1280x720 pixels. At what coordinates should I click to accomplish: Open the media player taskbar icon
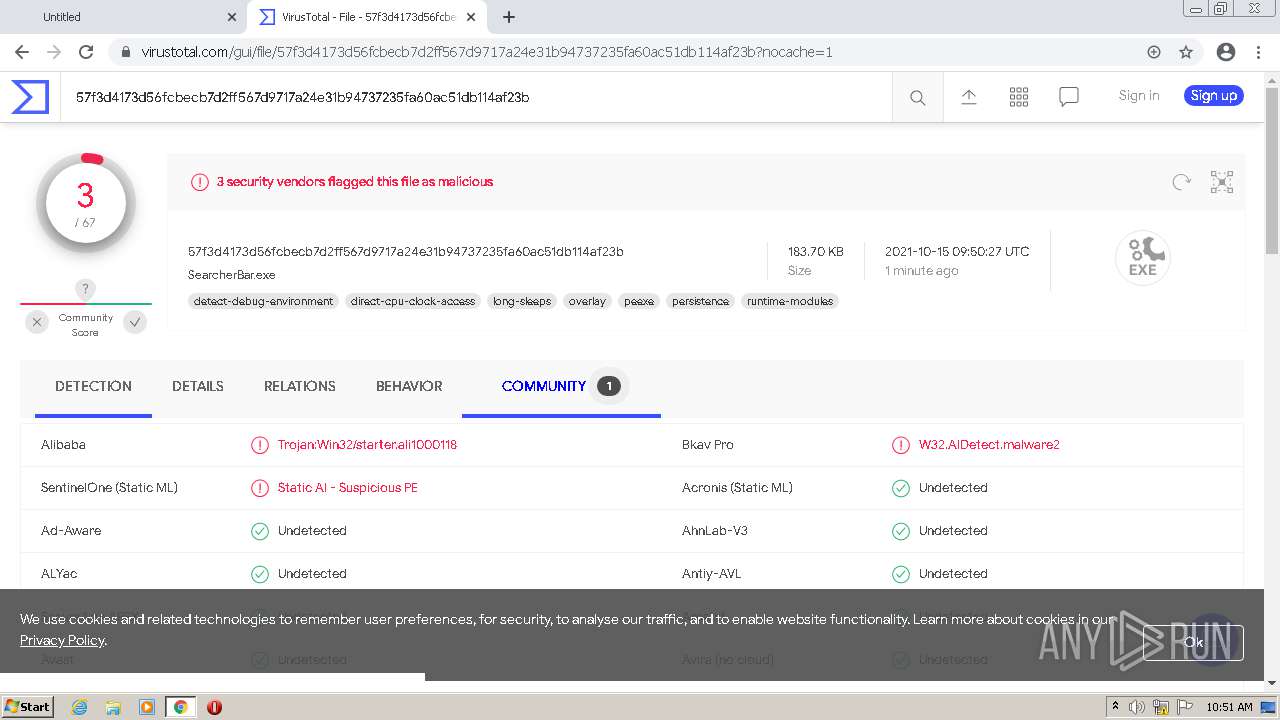point(147,707)
